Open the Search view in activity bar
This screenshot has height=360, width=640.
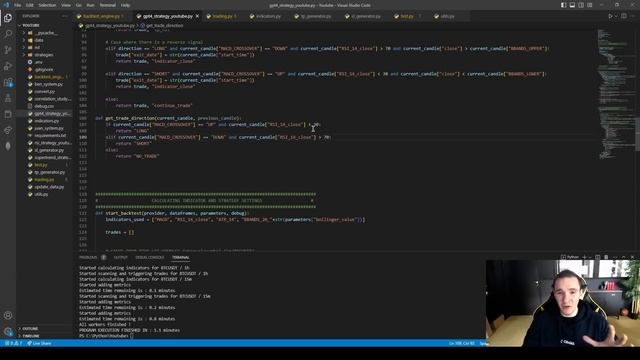pos(8,34)
